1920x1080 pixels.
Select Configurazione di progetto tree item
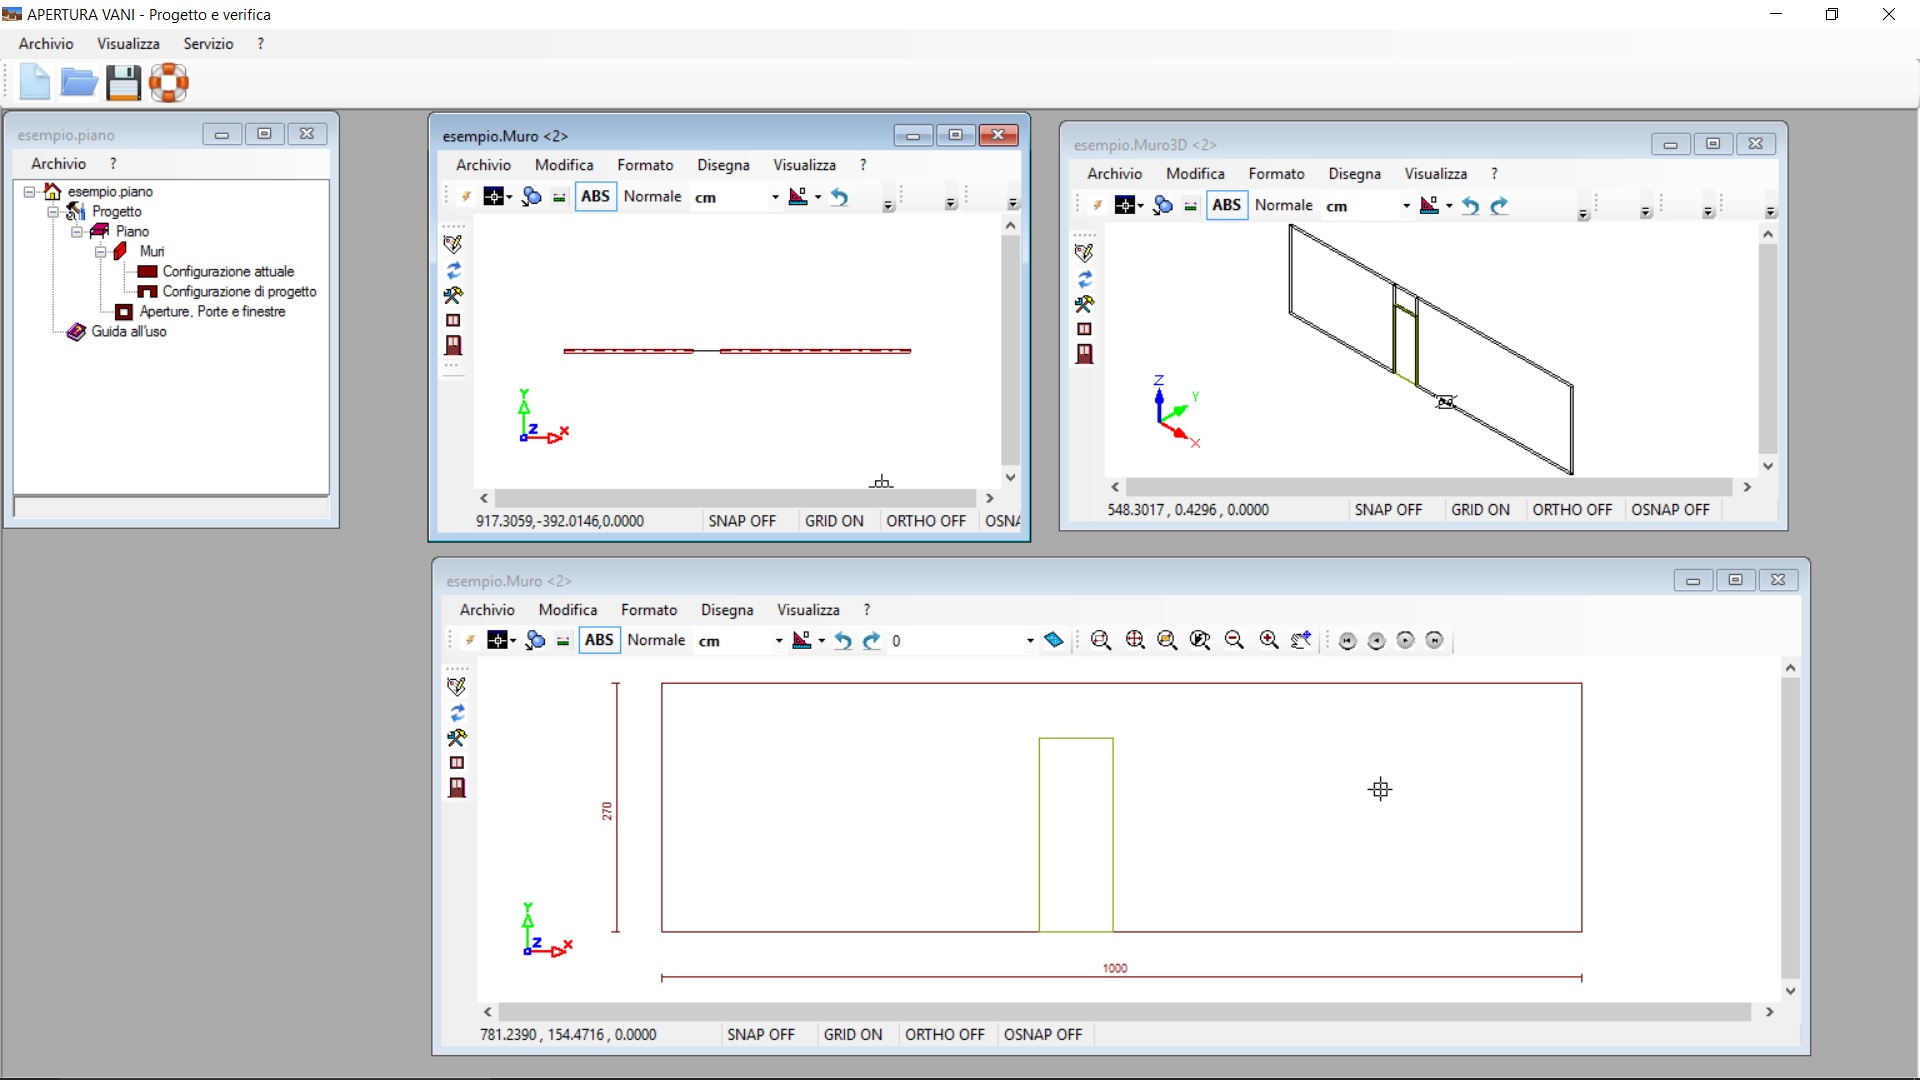coord(239,292)
